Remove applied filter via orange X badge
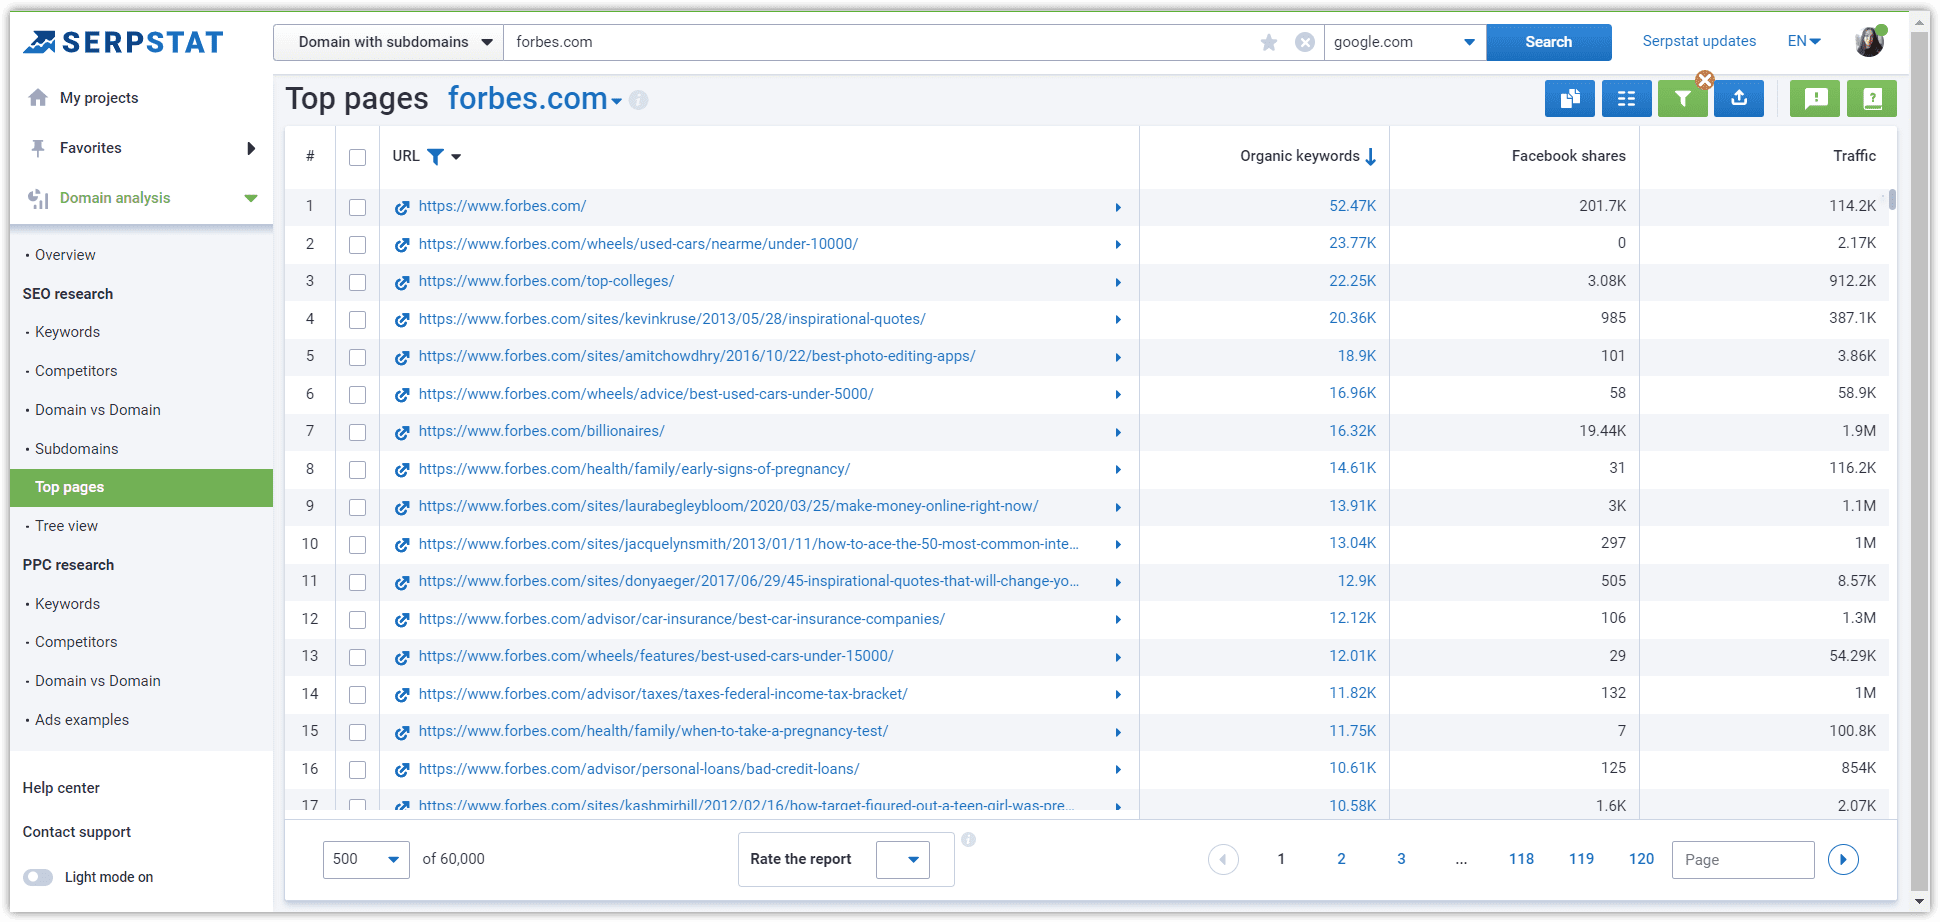 1705,80
